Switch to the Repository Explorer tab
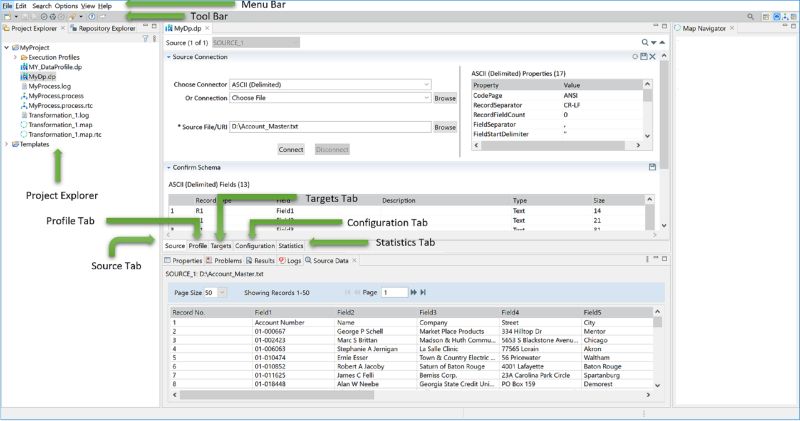This screenshot has height=421, width=800. [x=103, y=29]
